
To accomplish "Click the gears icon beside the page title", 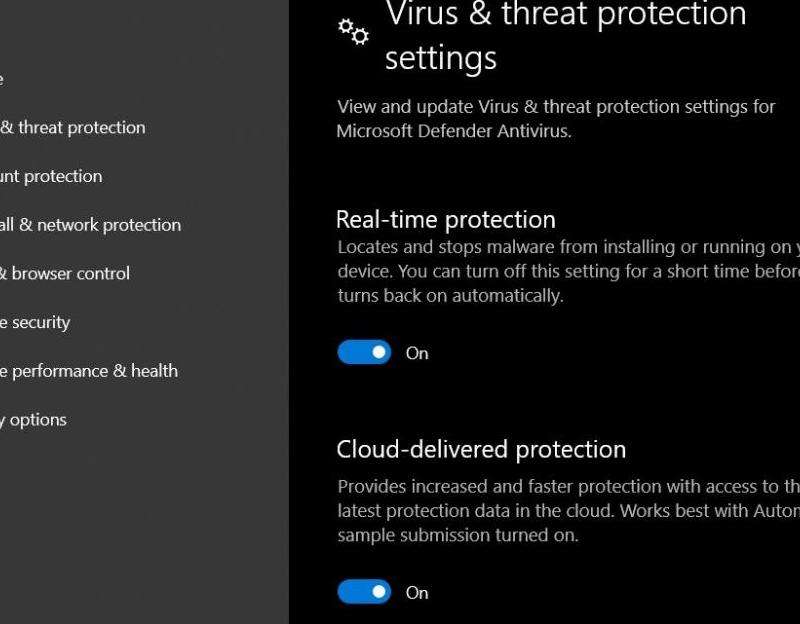I will (x=353, y=32).
